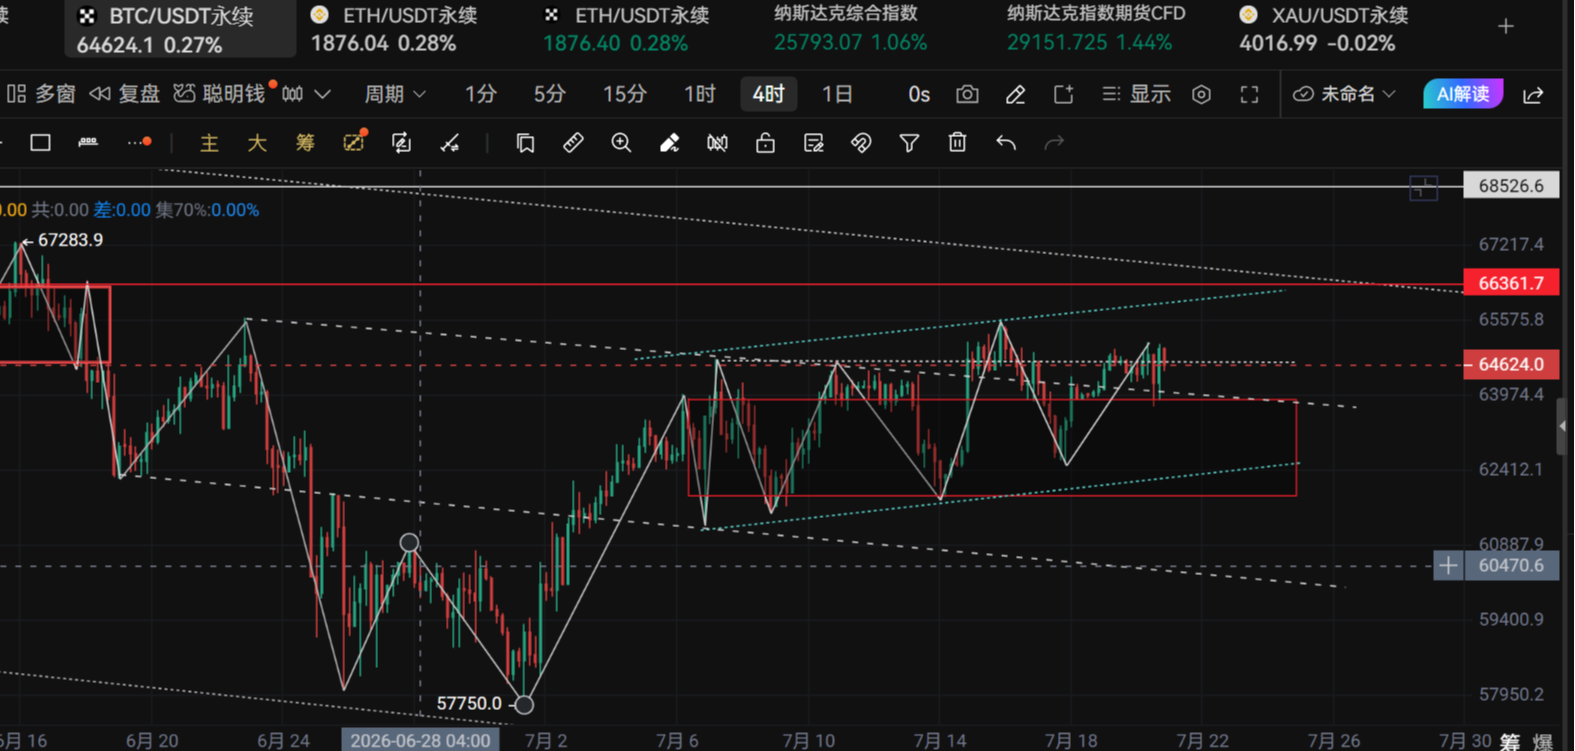Select the red 66361.7 price line label
The height and width of the screenshot is (751, 1575).
1511,283
